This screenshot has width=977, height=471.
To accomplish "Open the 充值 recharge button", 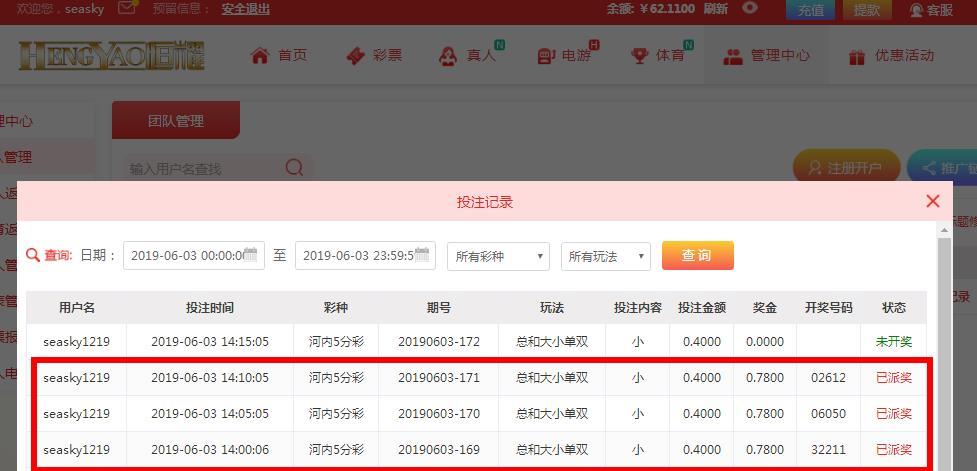I will pos(811,10).
